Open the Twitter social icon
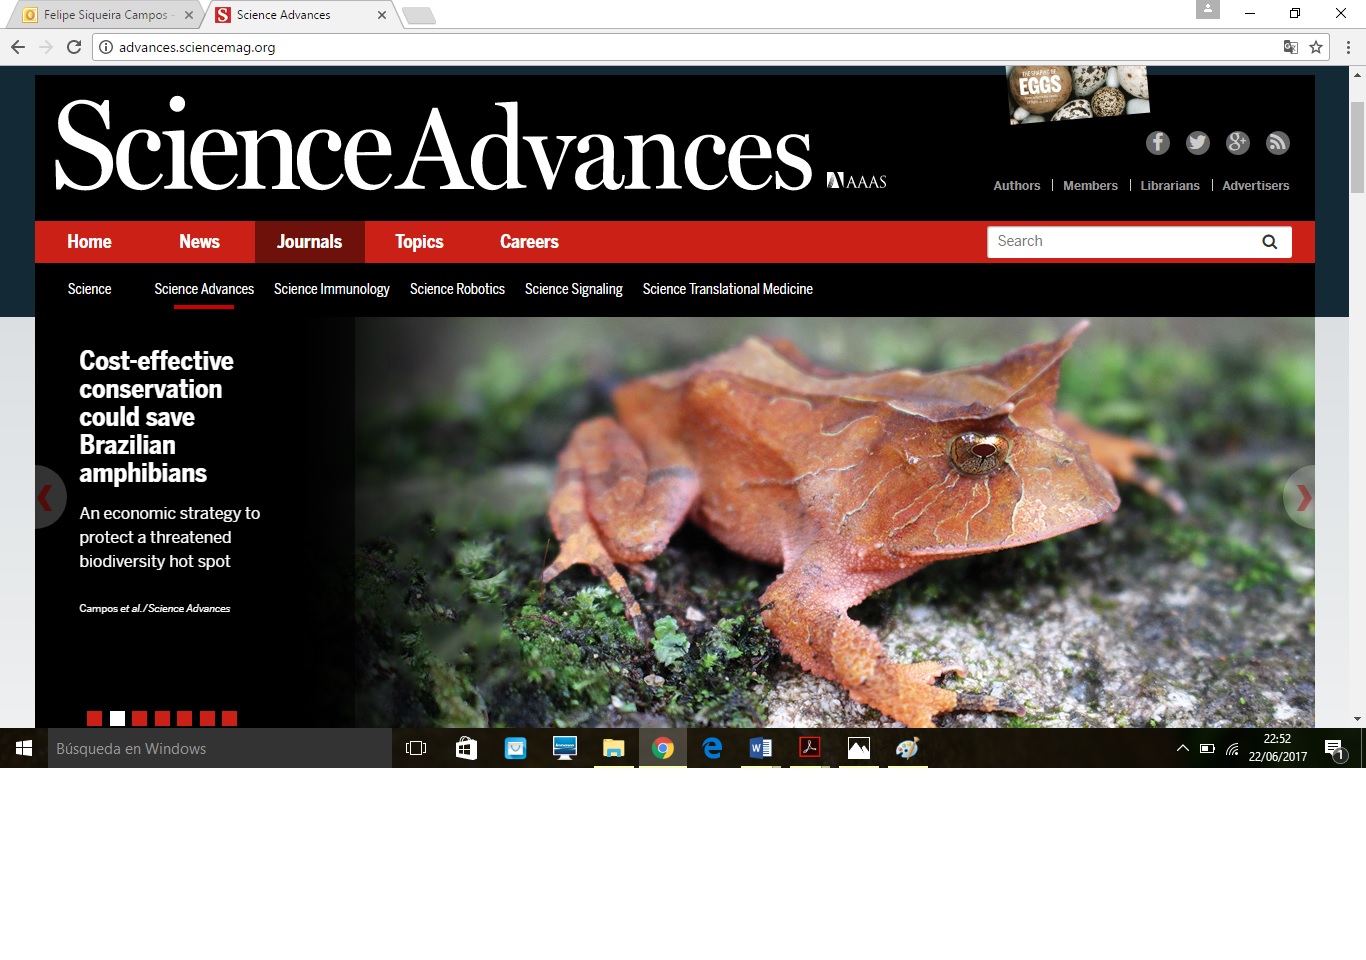Image resolution: width=1366 pixels, height=960 pixels. pyautogui.click(x=1197, y=143)
